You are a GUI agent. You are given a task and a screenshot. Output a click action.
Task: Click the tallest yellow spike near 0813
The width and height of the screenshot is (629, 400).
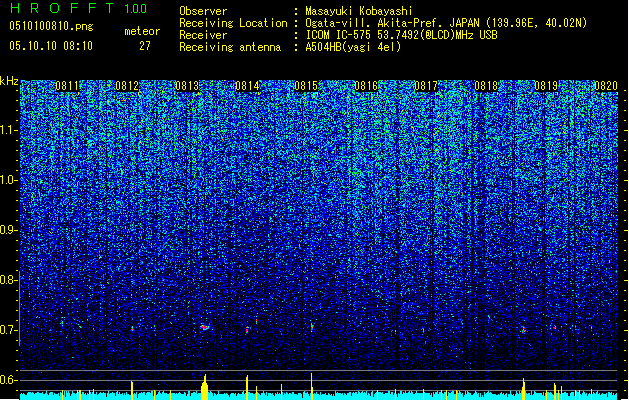point(205,387)
